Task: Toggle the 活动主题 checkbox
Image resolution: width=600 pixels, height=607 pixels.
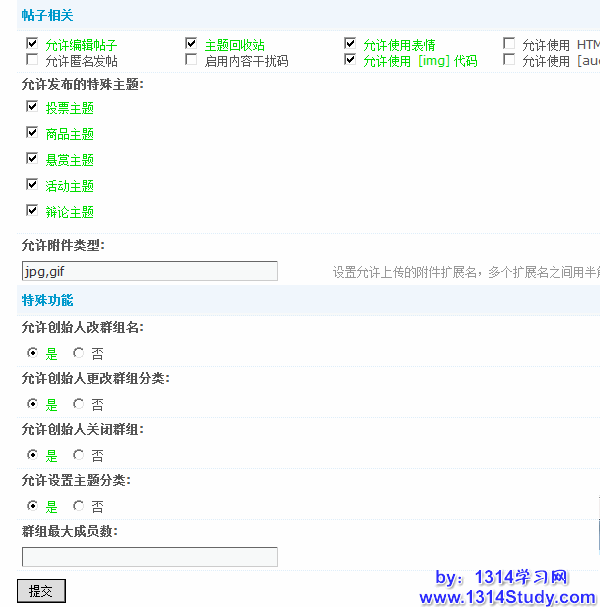Action: 32,184
